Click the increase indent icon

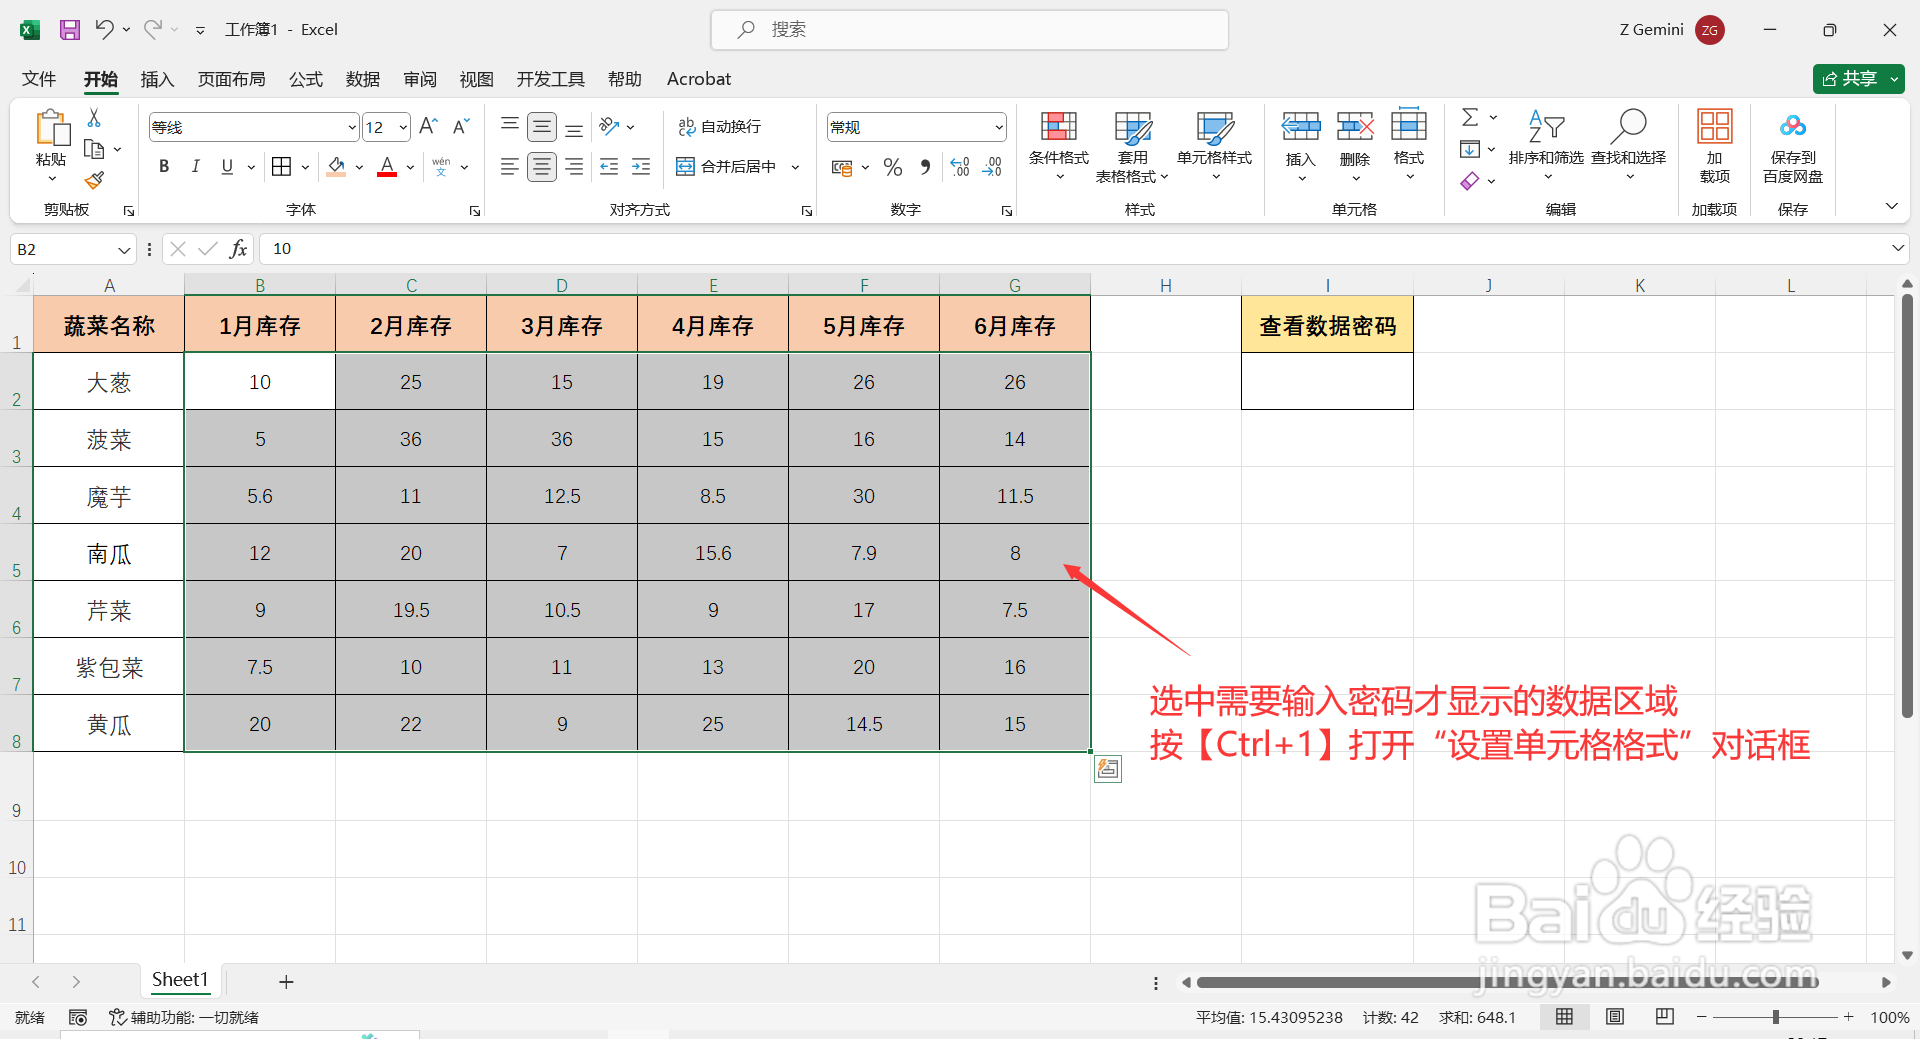(641, 167)
